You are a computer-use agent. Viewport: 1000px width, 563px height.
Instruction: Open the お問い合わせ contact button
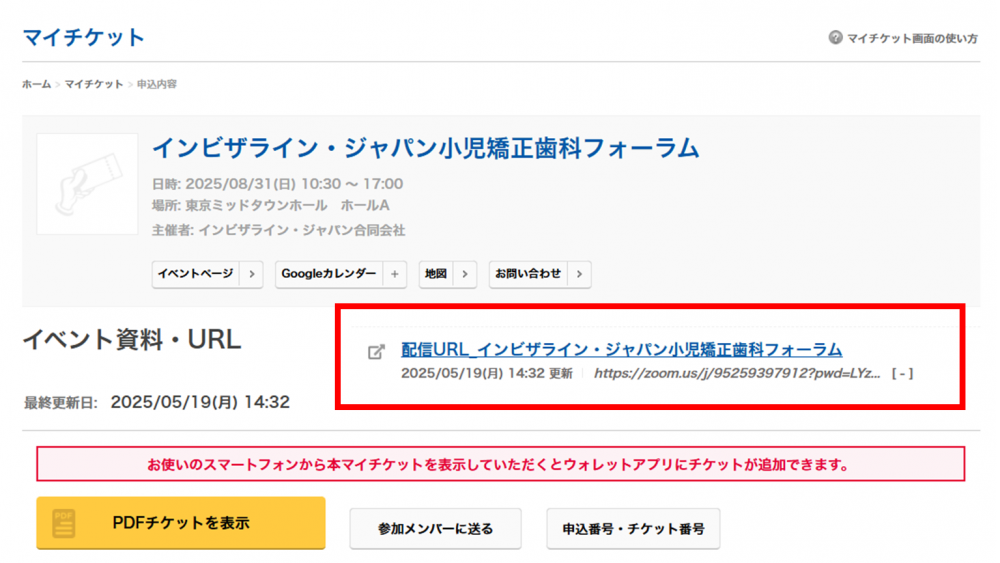click(x=528, y=274)
